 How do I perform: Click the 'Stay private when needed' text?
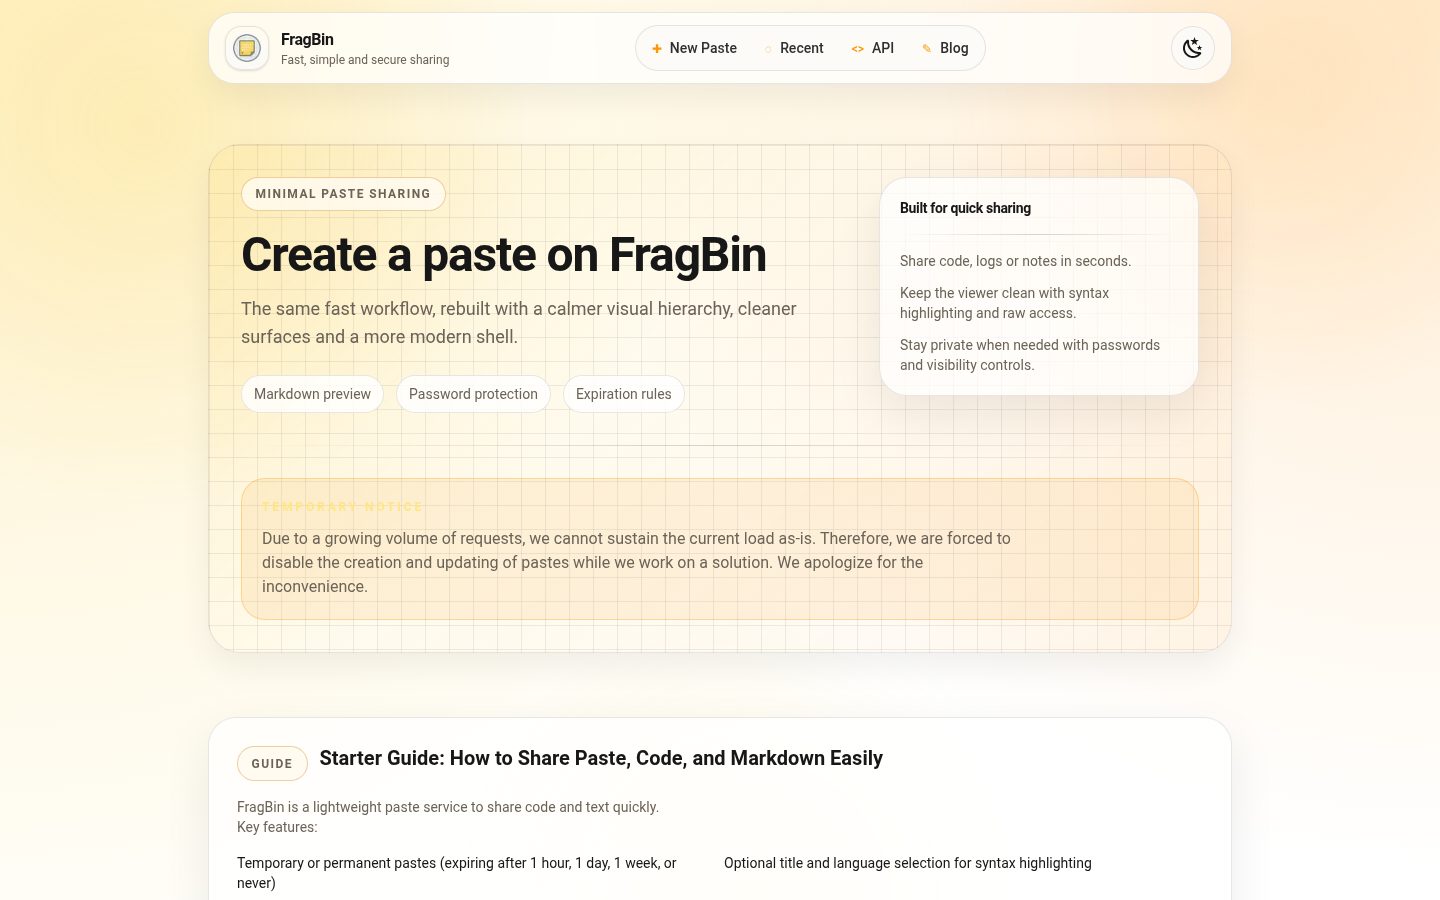click(1030, 355)
